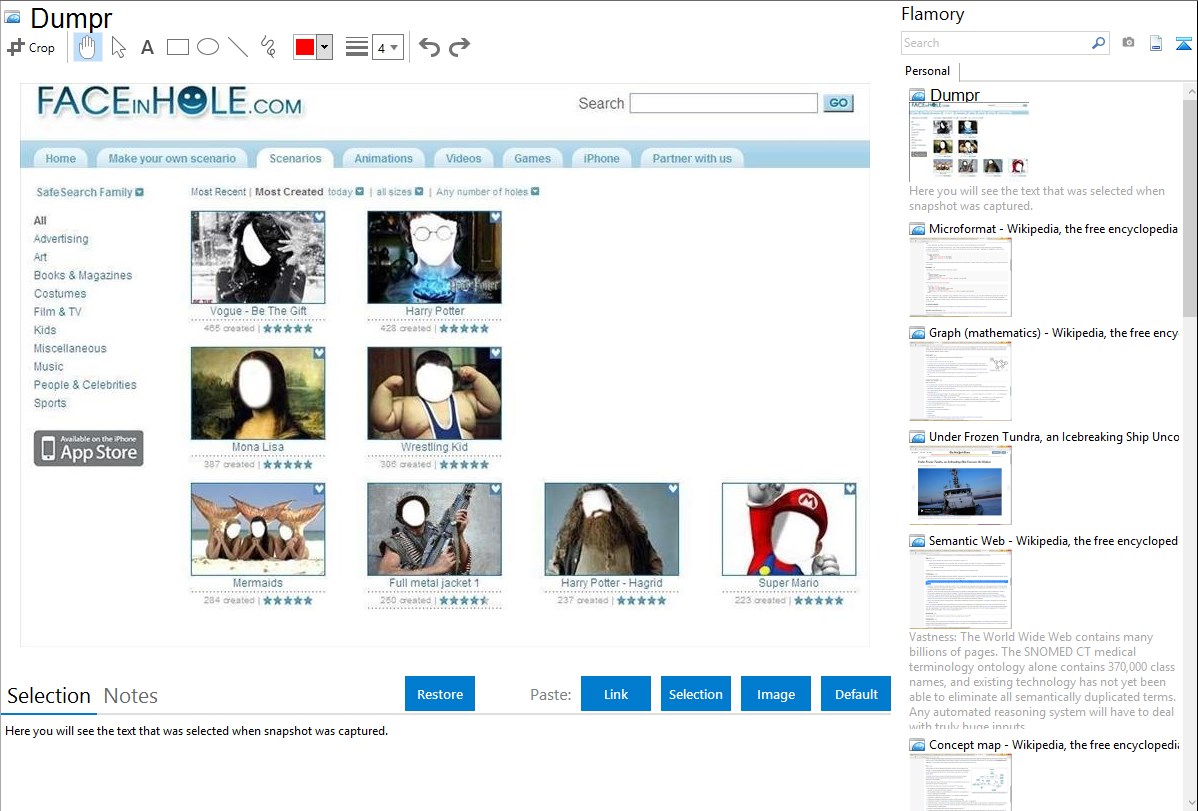This screenshot has height=811, width=1198.
Task: Open the Partner with us tab
Action: (692, 158)
